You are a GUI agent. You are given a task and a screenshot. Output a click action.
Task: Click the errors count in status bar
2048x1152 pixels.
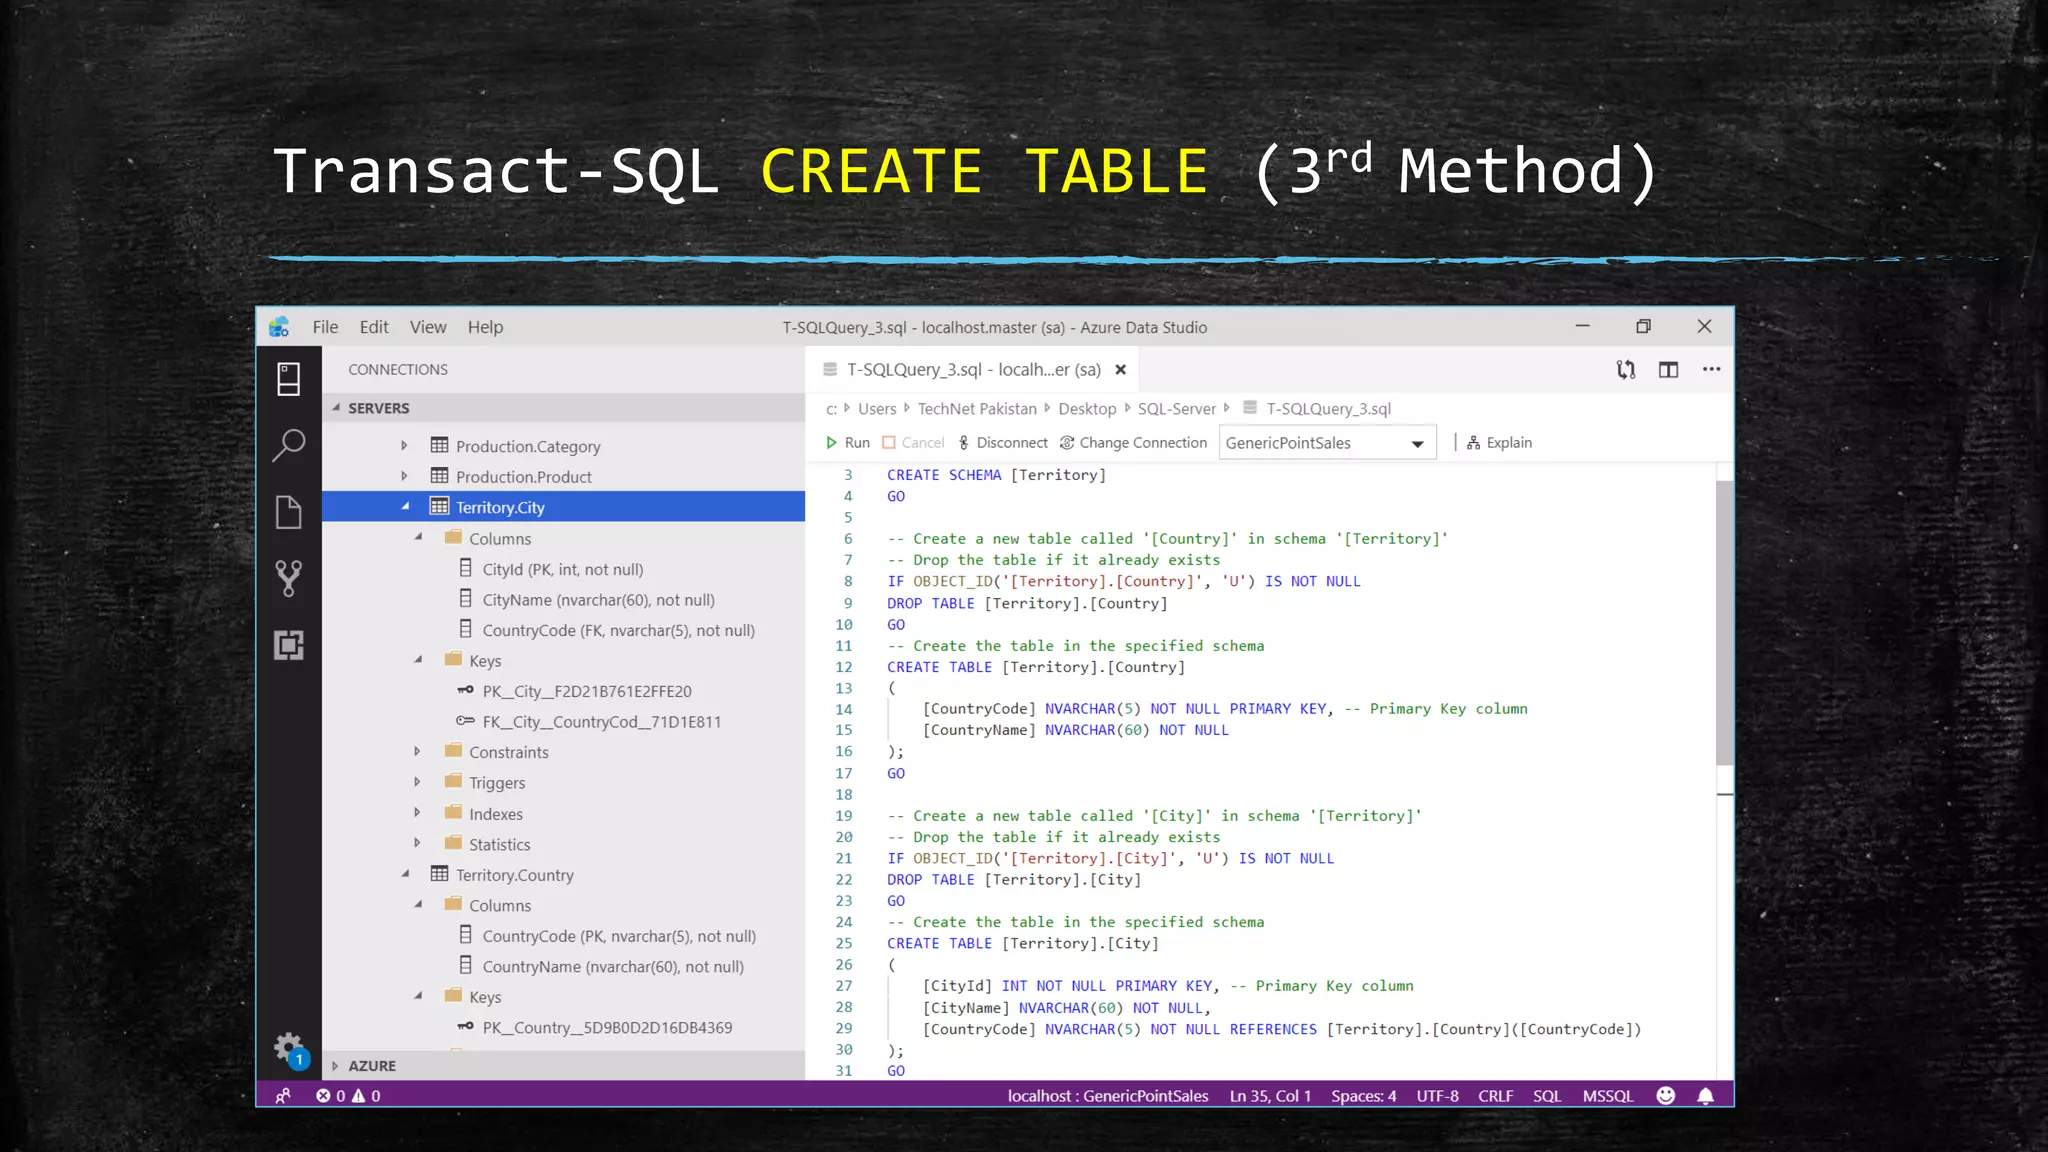331,1096
